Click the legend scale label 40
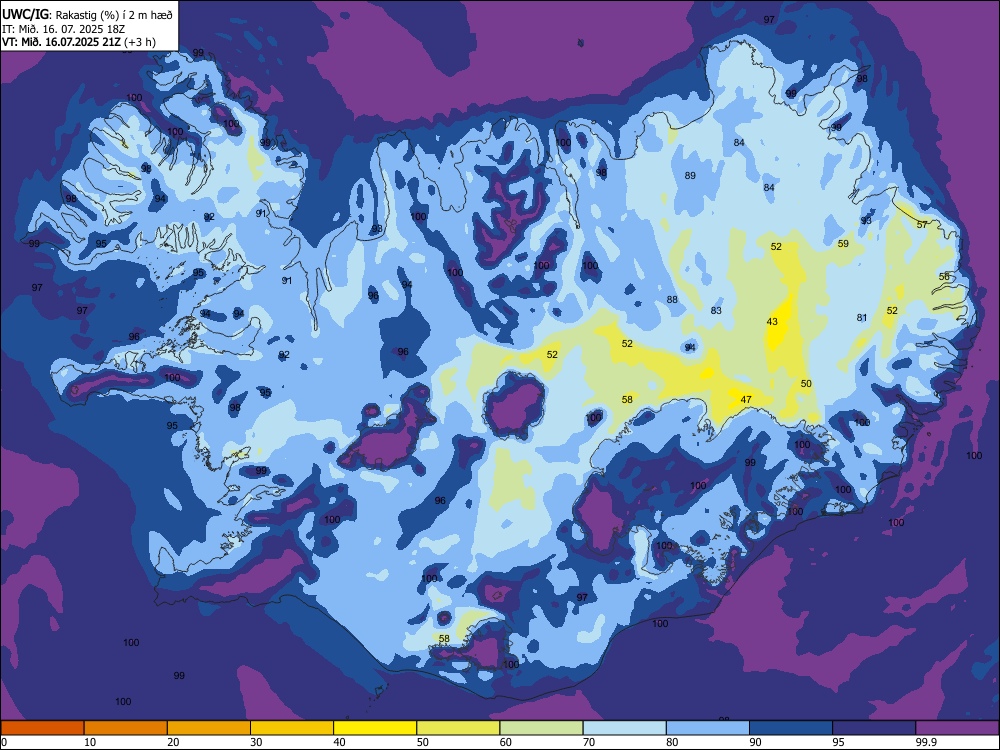This screenshot has width=1000, height=750. click(x=339, y=742)
